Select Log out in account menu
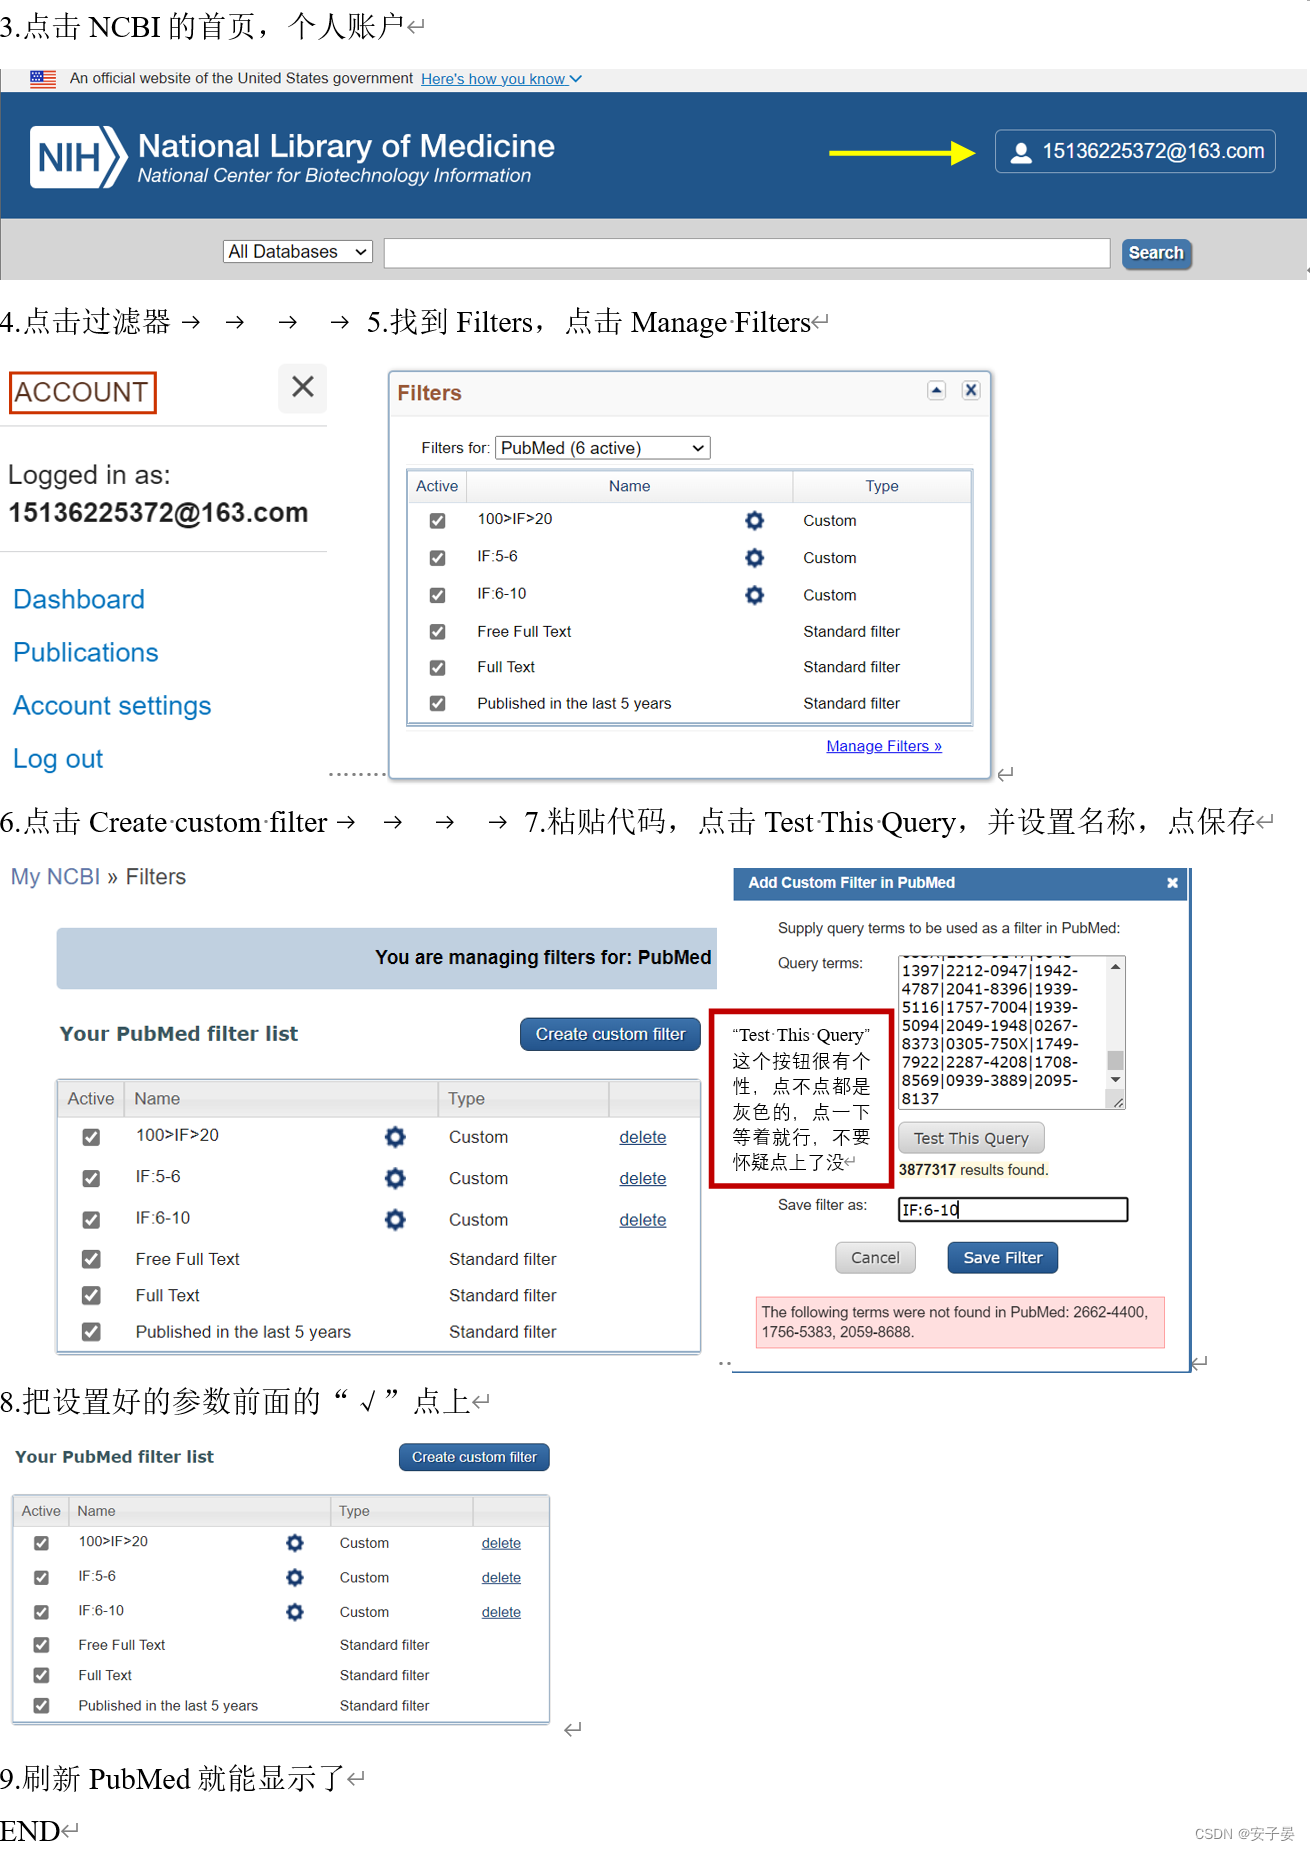Screen dimensions: 1310x1851 coord(58,759)
